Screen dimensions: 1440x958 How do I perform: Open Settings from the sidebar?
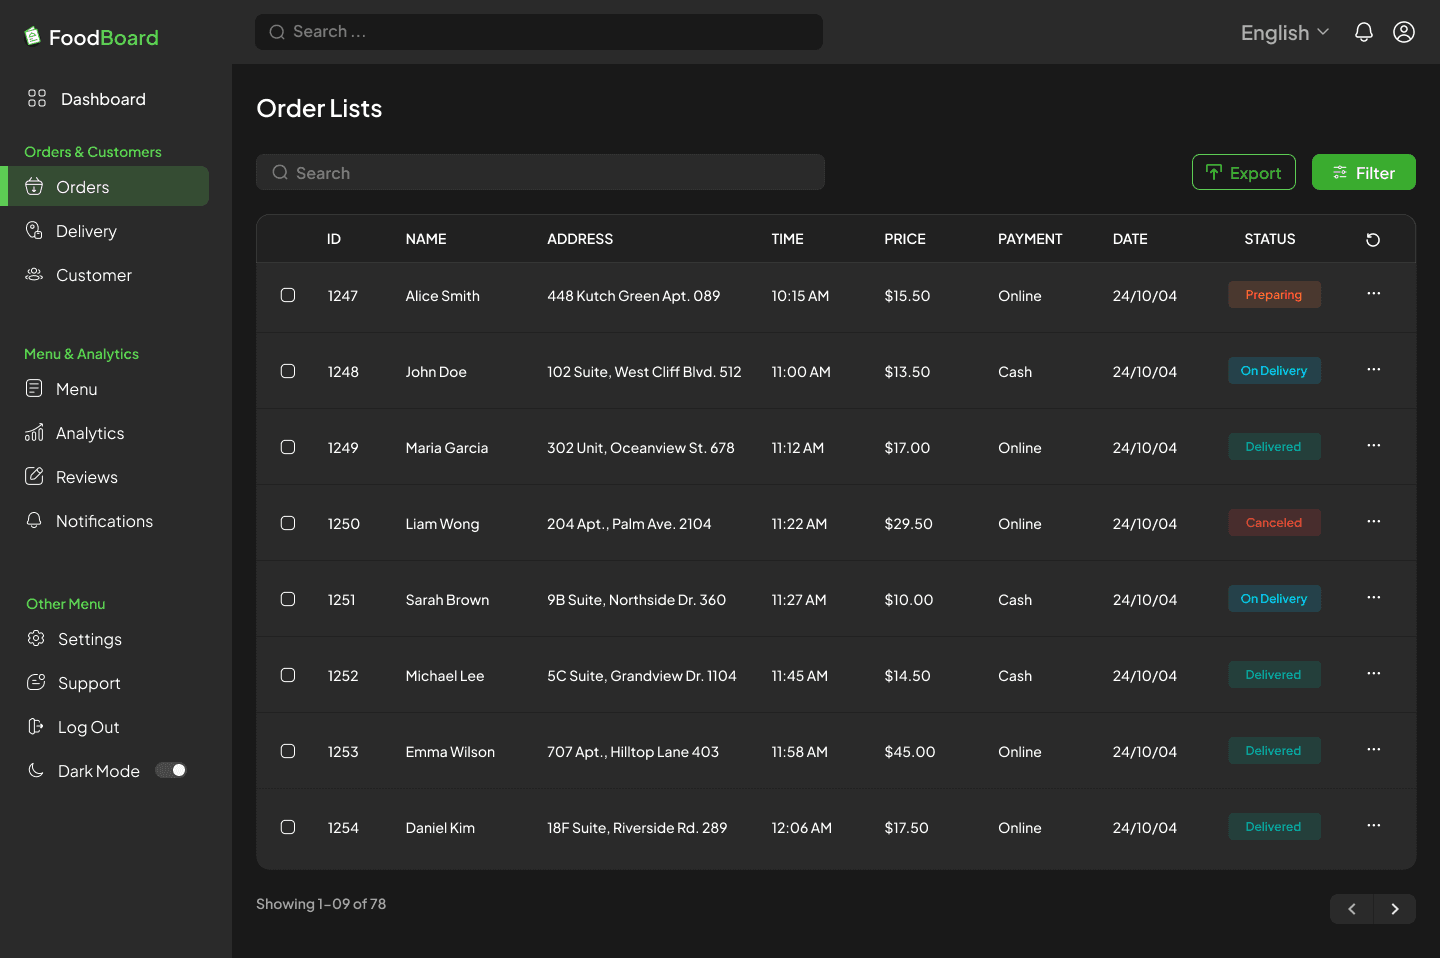click(89, 639)
